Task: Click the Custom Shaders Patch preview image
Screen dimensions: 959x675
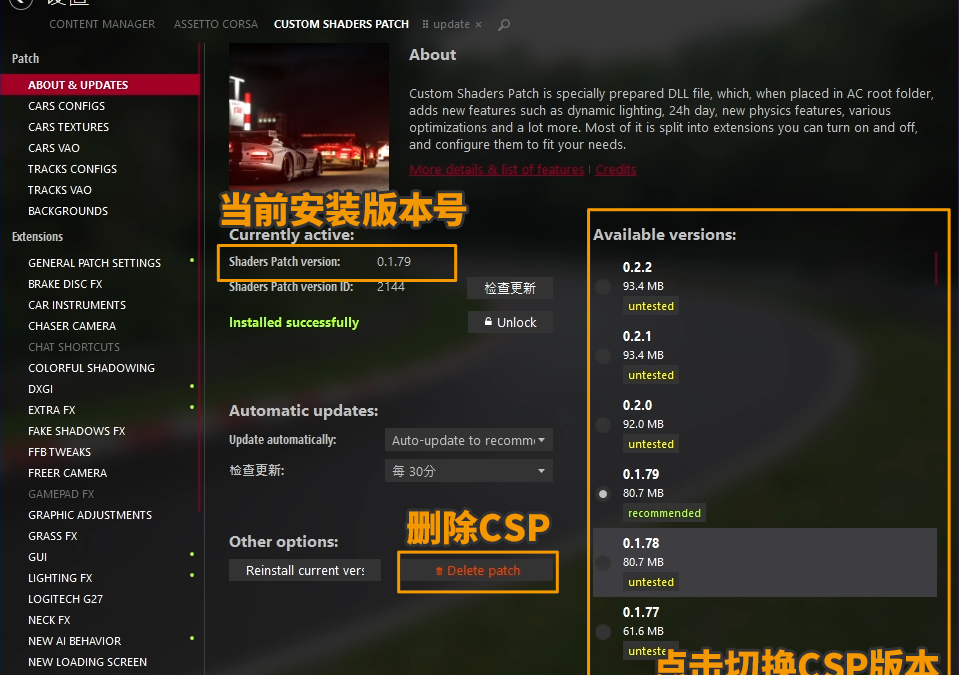Action: [309, 117]
